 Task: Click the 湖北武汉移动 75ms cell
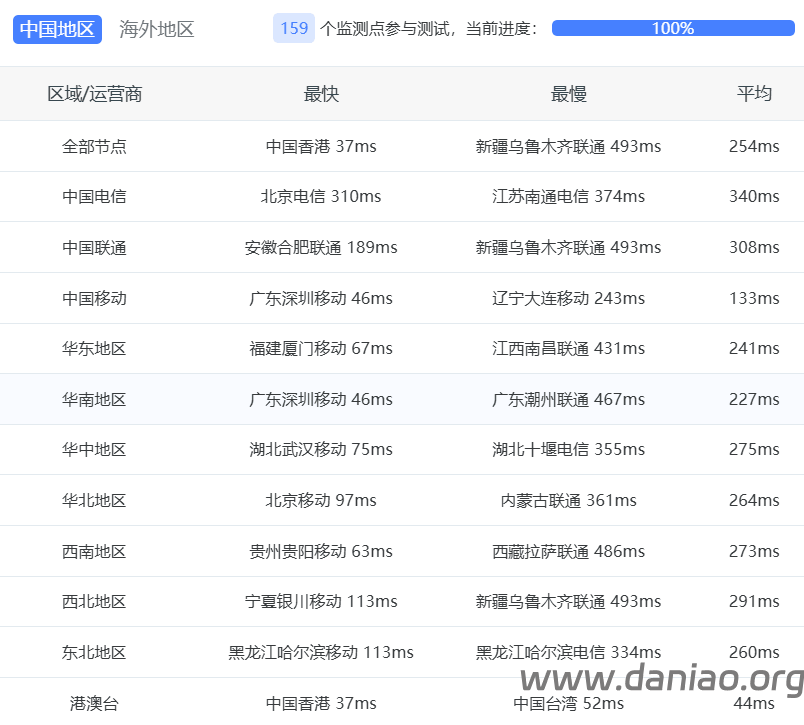(x=321, y=450)
